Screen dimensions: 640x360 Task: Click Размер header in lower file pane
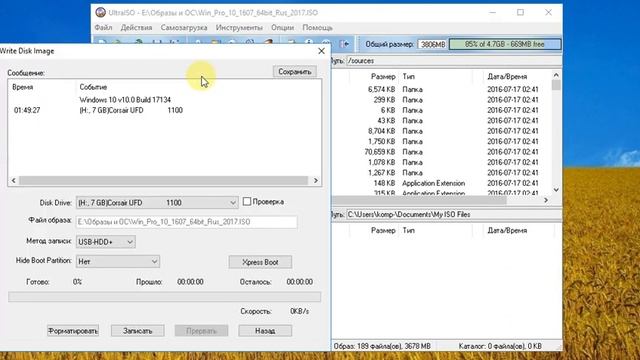pos(383,230)
